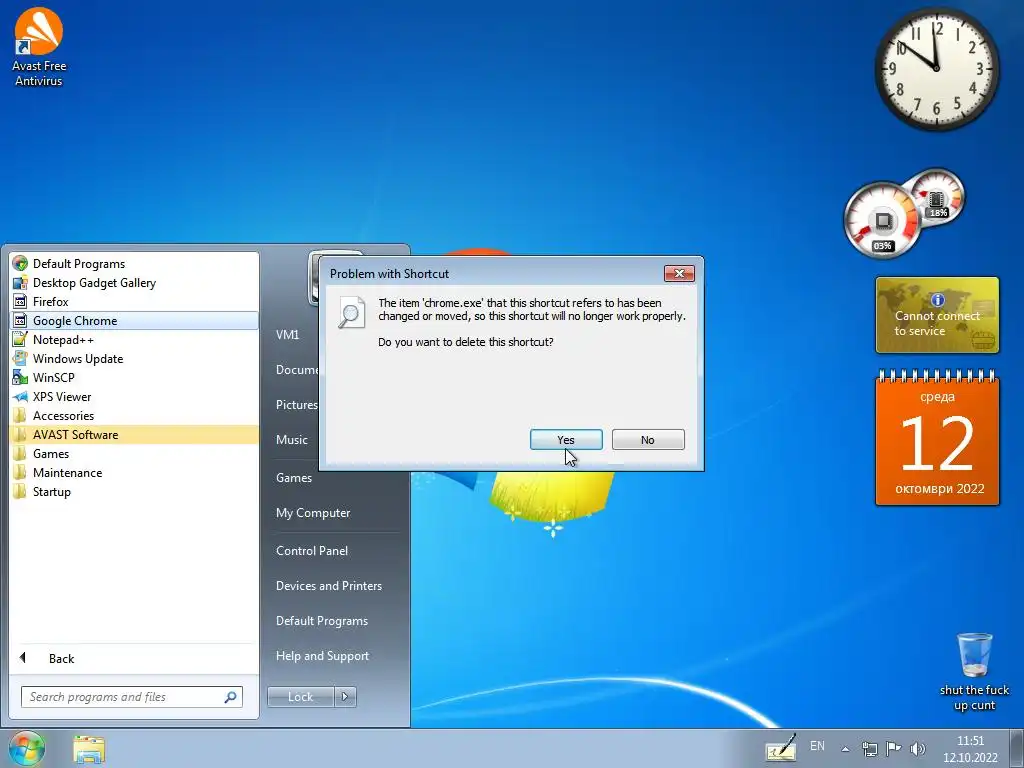The height and width of the screenshot is (768, 1024).
Task: Open Windows Explorer from the taskbar
Action: [x=89, y=749]
